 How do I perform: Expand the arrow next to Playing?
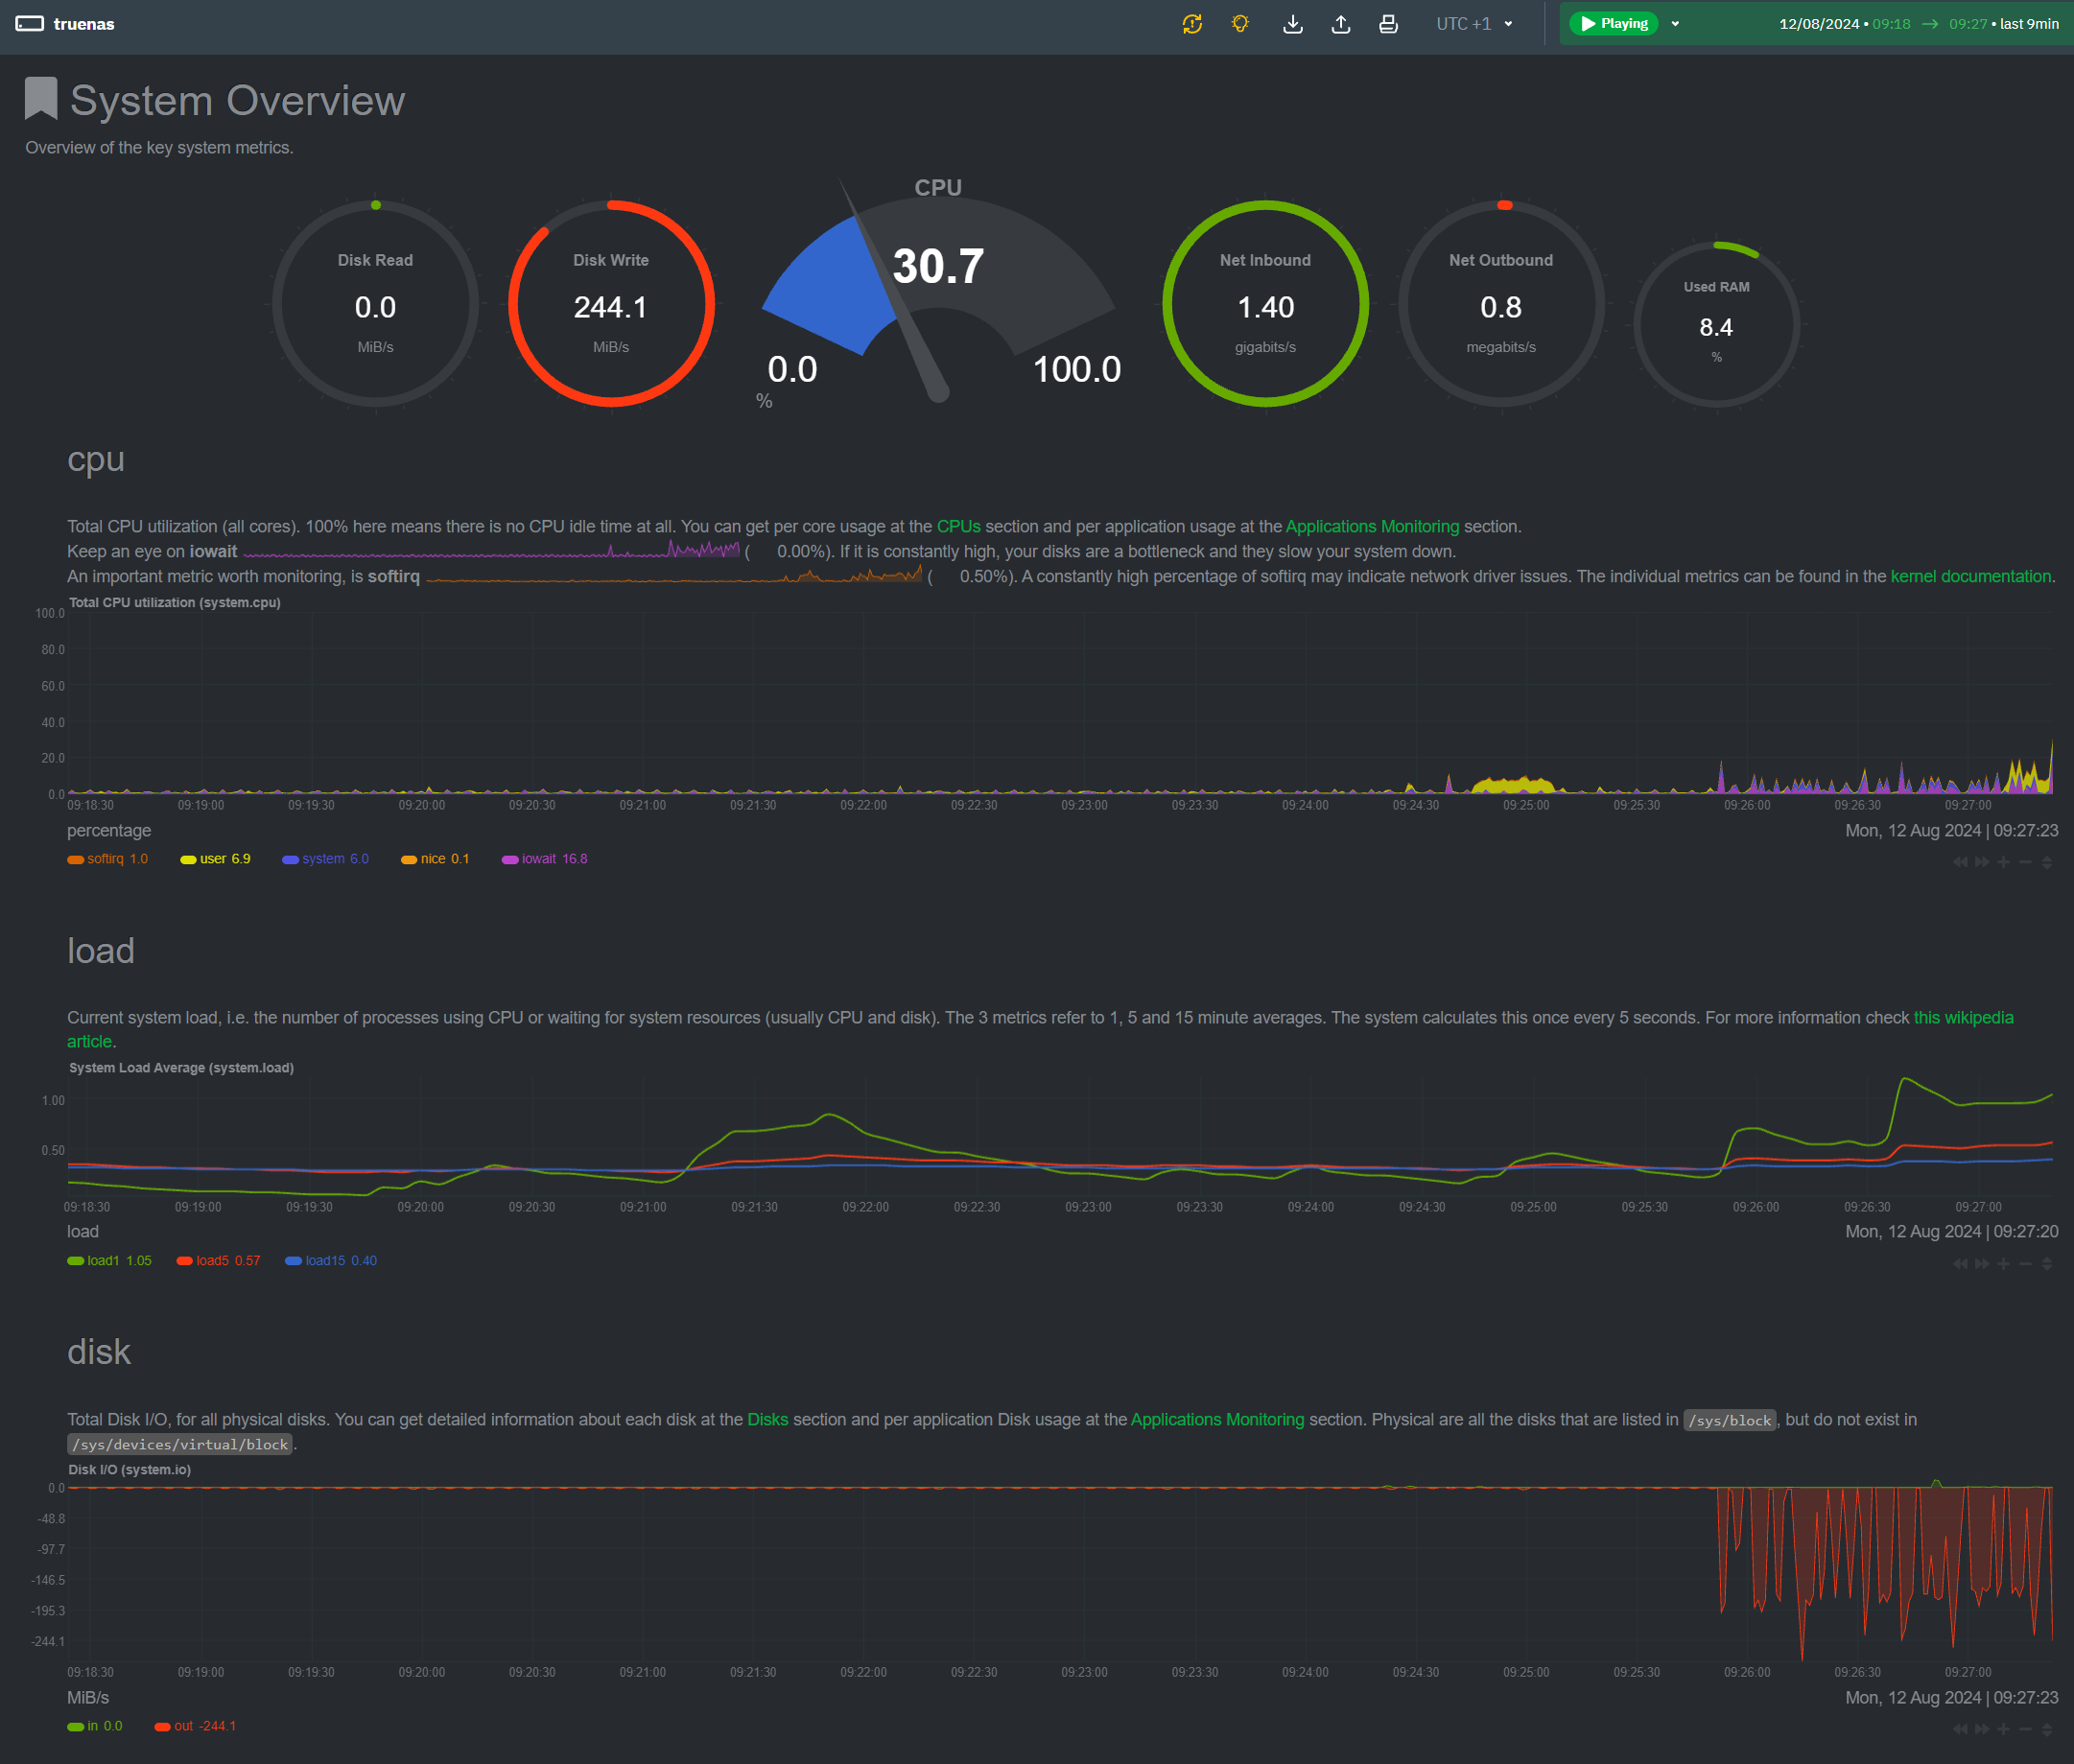click(1675, 24)
